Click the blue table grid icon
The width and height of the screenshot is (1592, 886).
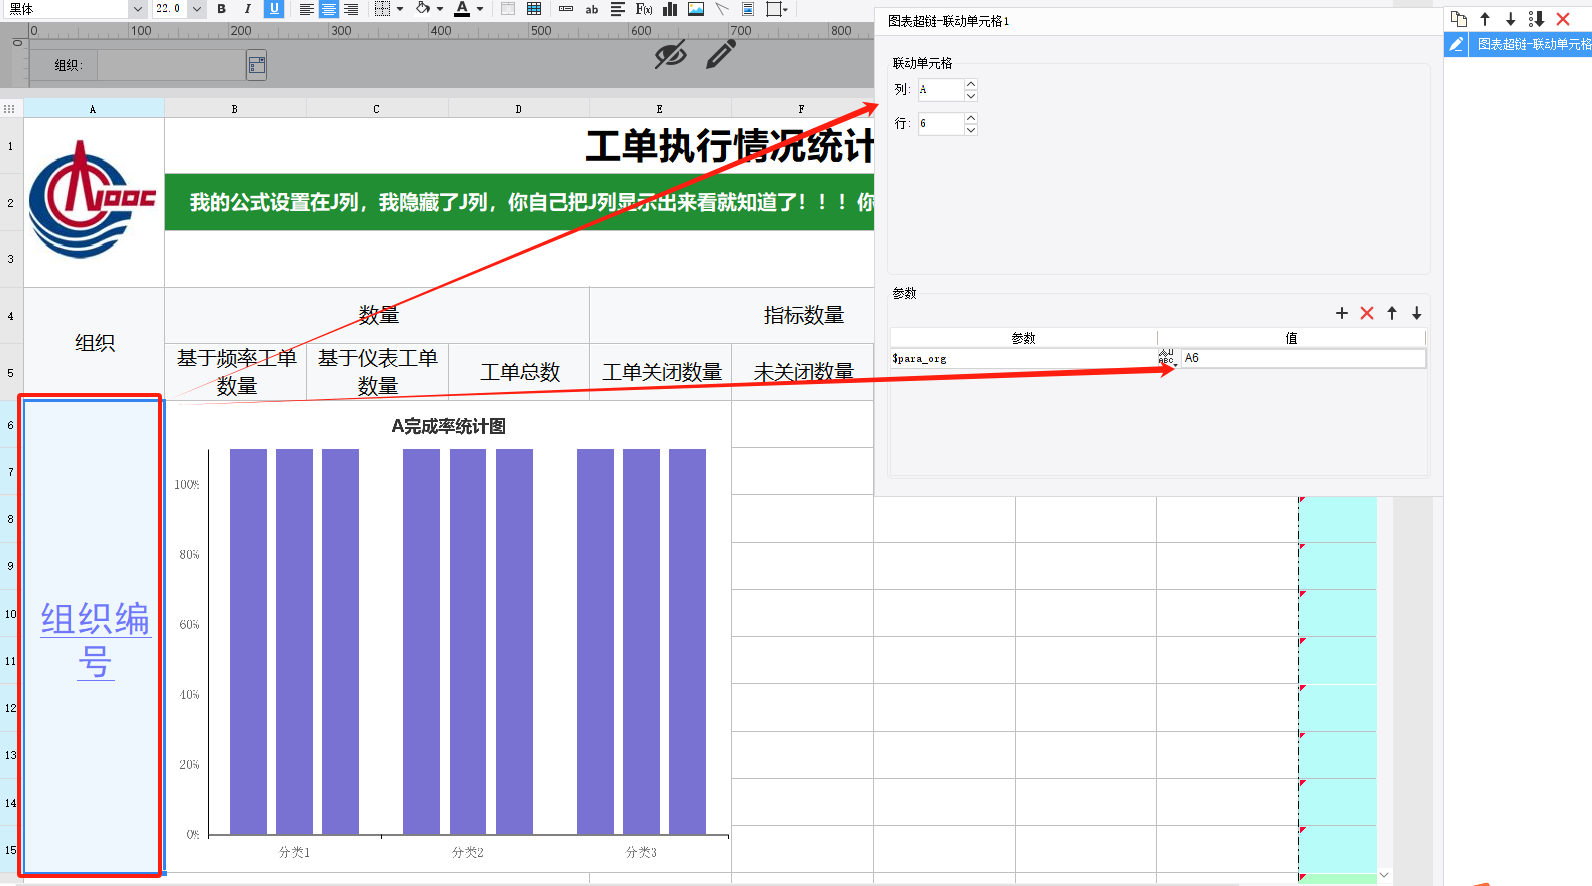coord(534,9)
